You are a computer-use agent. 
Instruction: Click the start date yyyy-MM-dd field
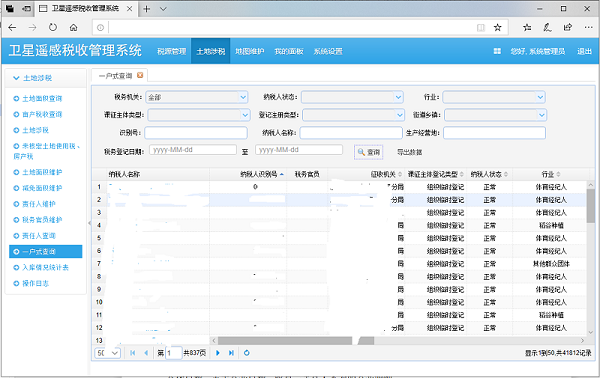tap(193, 150)
